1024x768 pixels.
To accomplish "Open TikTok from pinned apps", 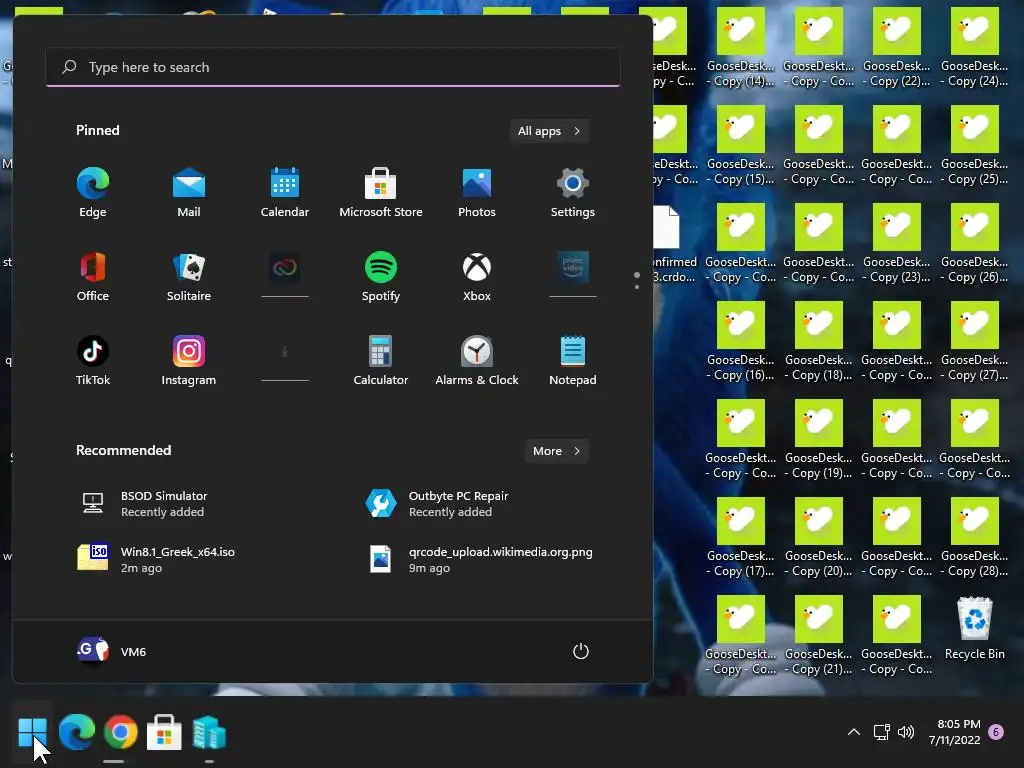I will 93,361.
